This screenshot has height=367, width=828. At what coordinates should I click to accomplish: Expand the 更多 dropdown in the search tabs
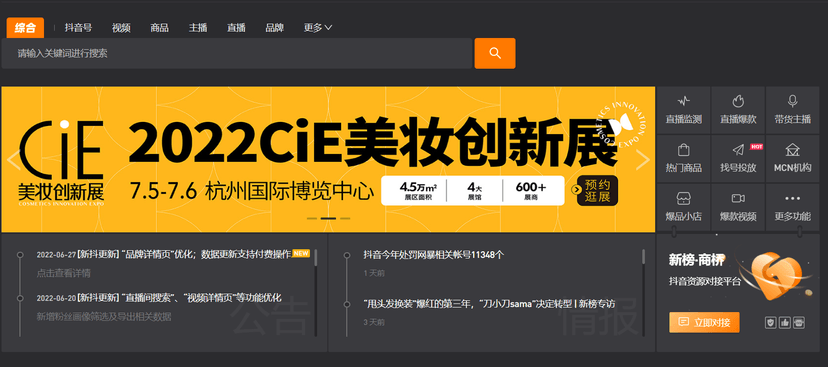[x=318, y=28]
